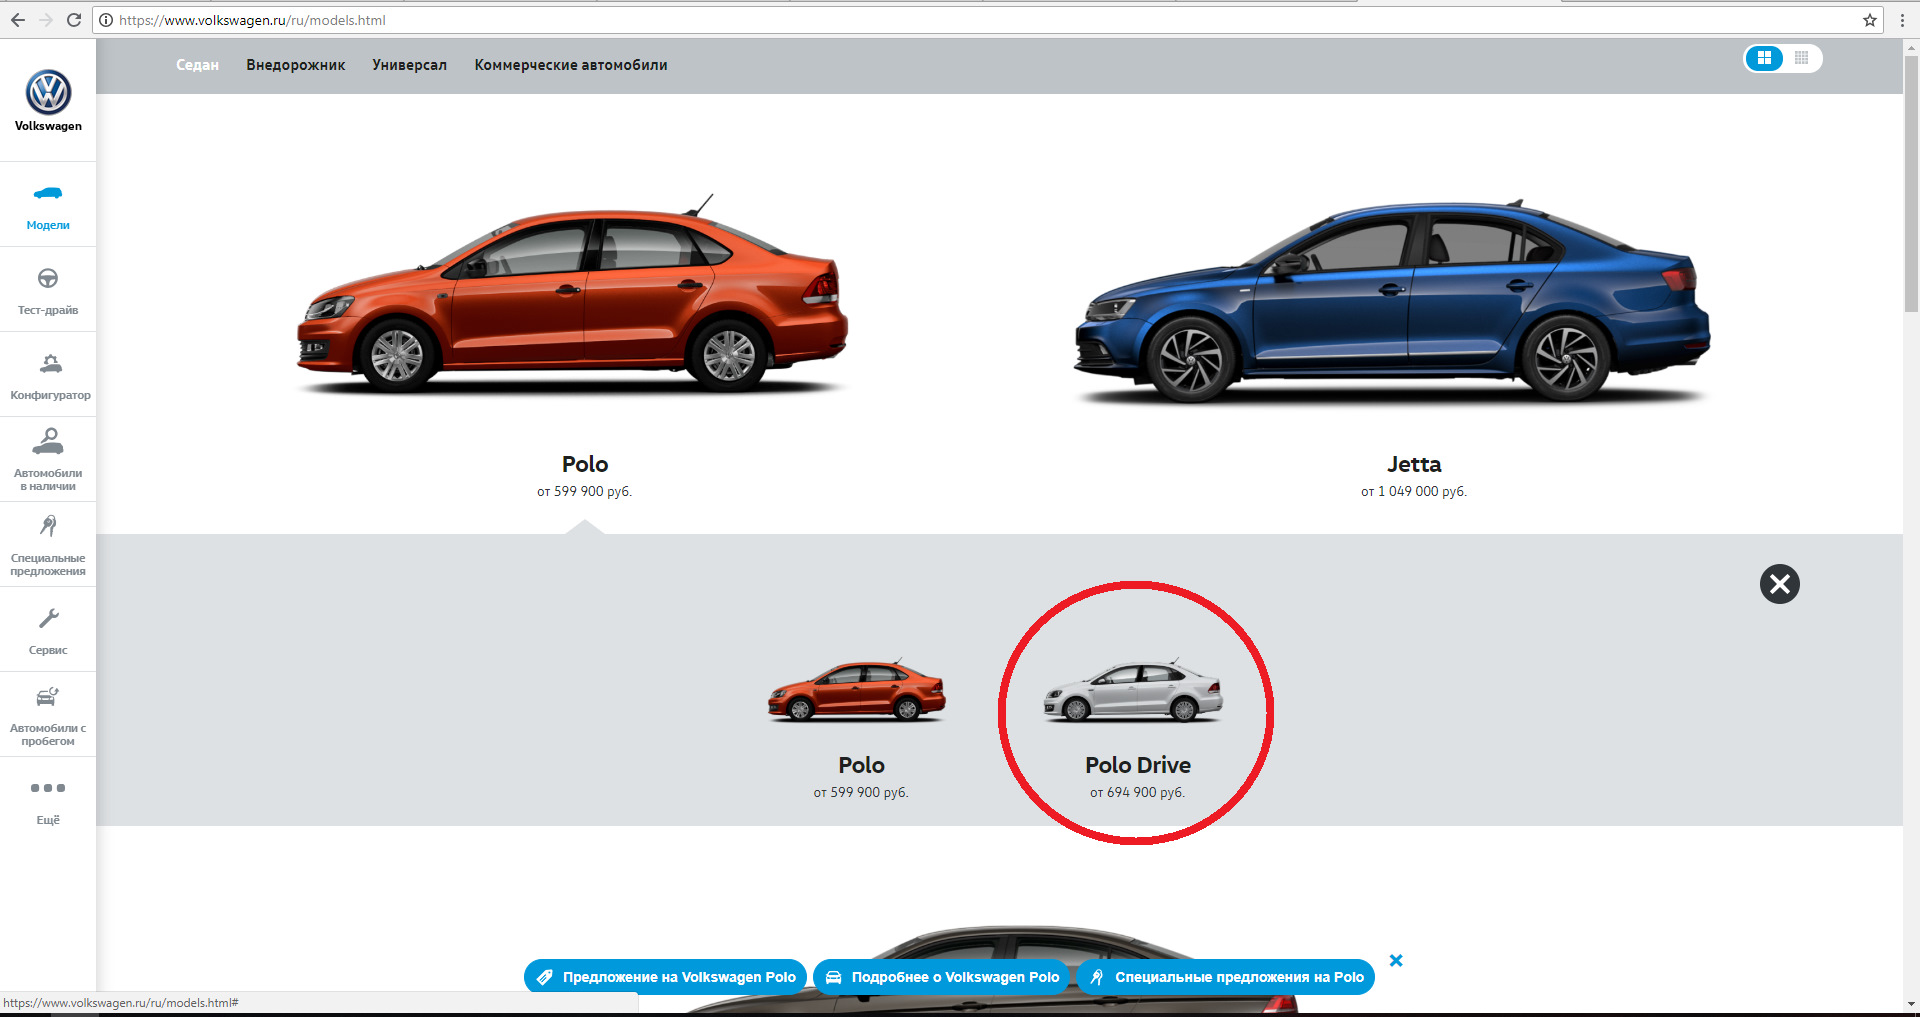Select small orange Polo thumbnail
Image resolution: width=1920 pixels, height=1017 pixels.
point(856,690)
